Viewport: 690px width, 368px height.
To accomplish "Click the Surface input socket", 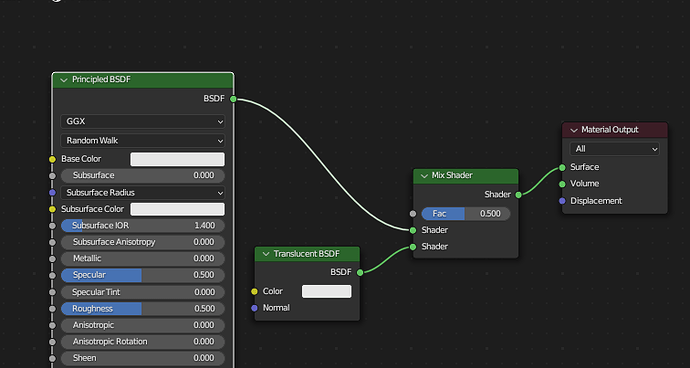I will coord(562,167).
